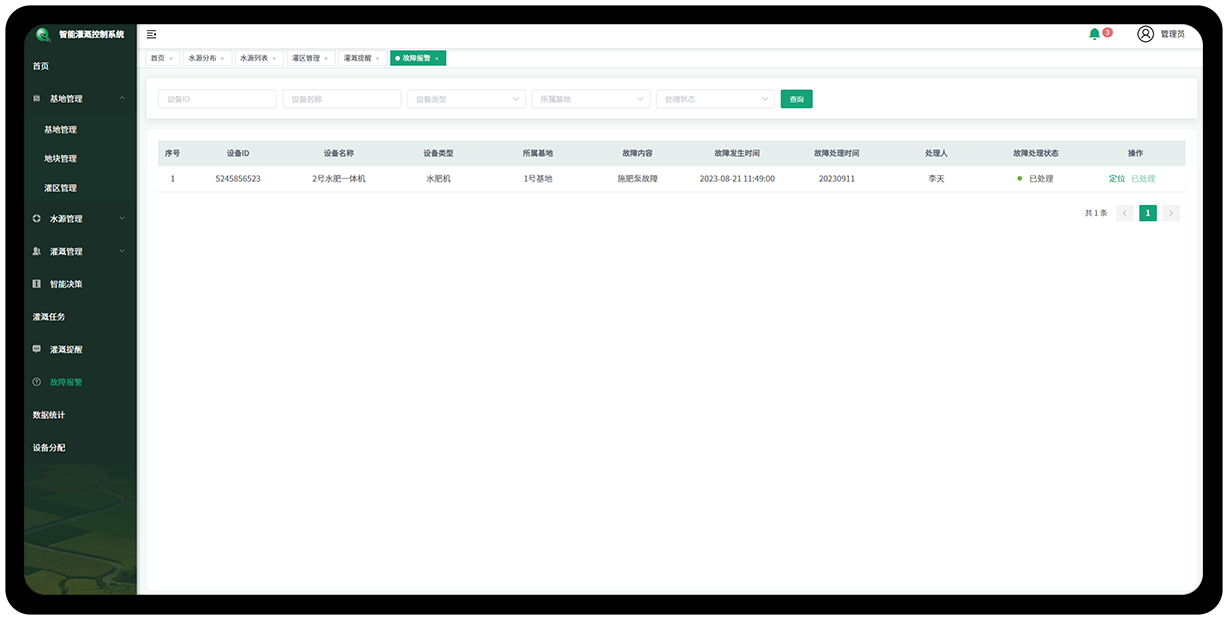This screenshot has height=620, width=1228.
Task: Focus the 设备ID input field
Action: (x=217, y=99)
